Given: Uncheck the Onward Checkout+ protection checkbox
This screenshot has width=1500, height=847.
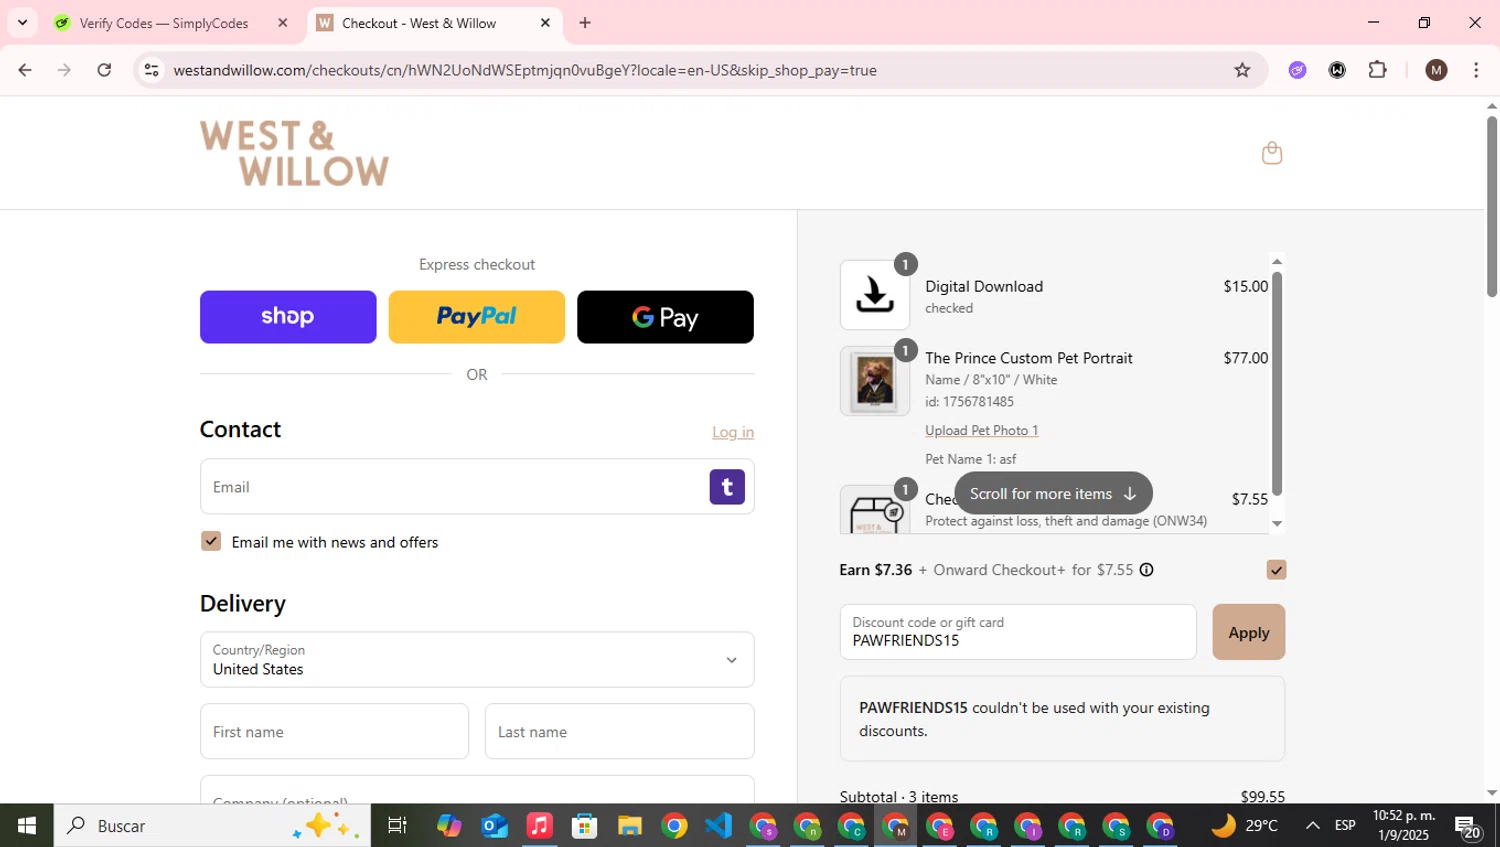Looking at the screenshot, I should [1276, 570].
